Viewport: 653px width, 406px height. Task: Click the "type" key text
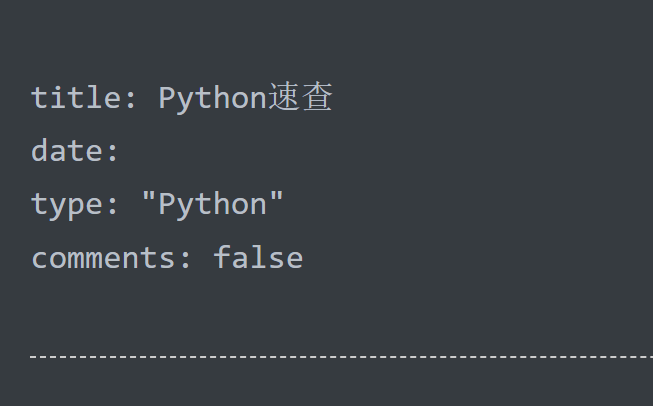point(66,204)
